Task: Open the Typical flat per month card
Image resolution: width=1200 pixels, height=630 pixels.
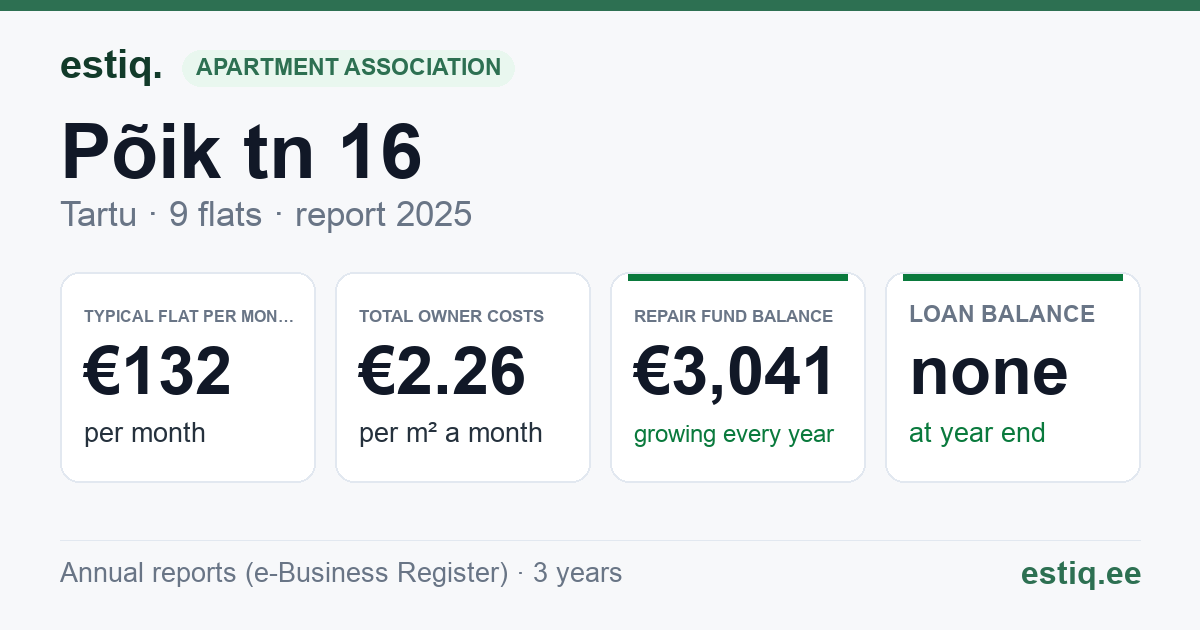Action: click(x=188, y=377)
